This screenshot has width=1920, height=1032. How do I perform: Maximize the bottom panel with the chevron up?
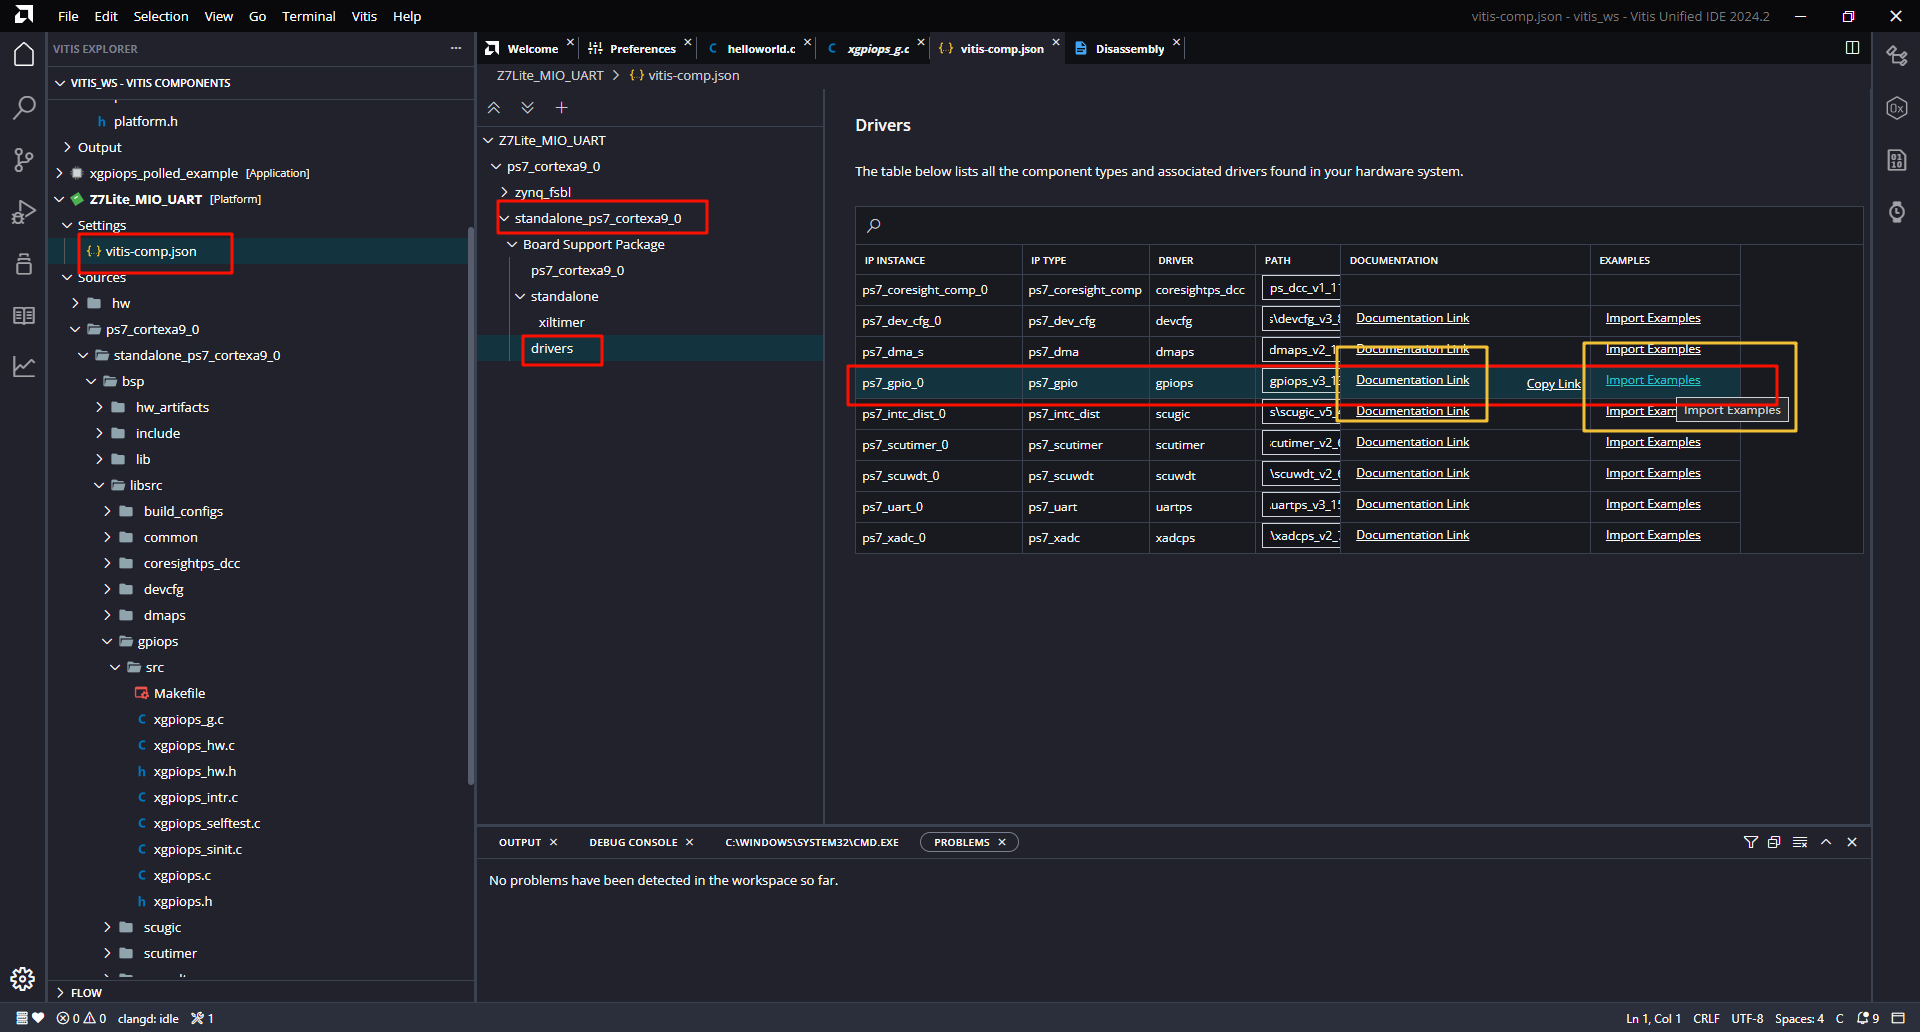(1826, 842)
